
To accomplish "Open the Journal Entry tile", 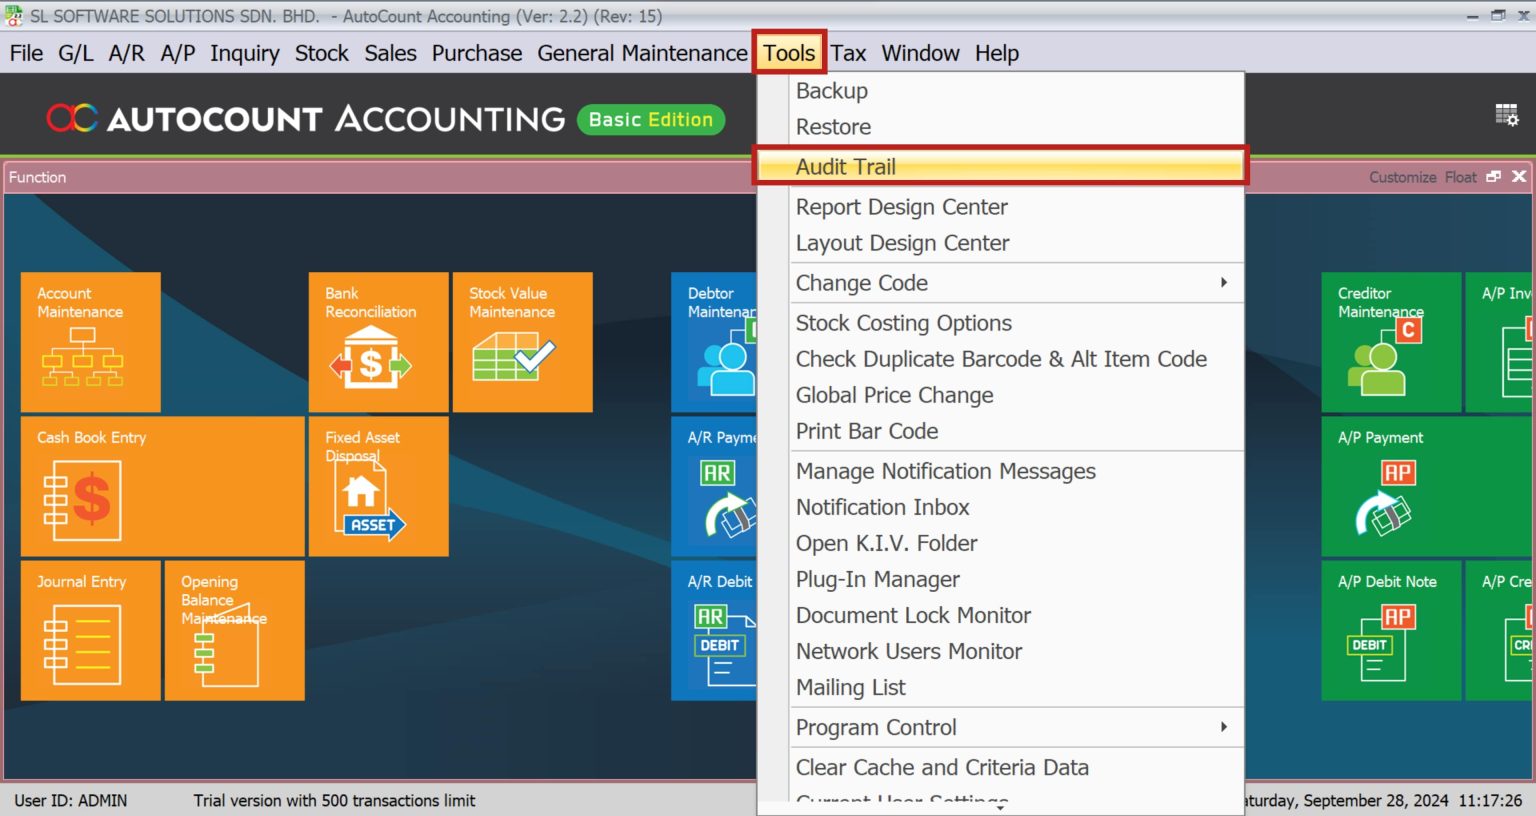I will coord(90,630).
